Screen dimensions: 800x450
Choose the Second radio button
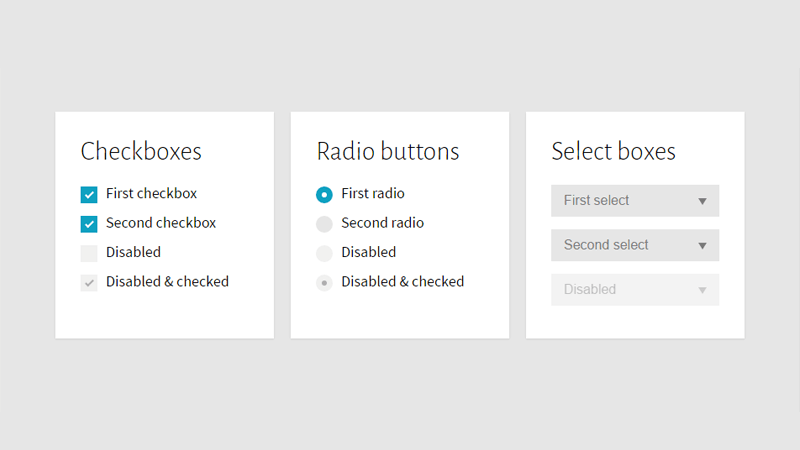(324, 223)
